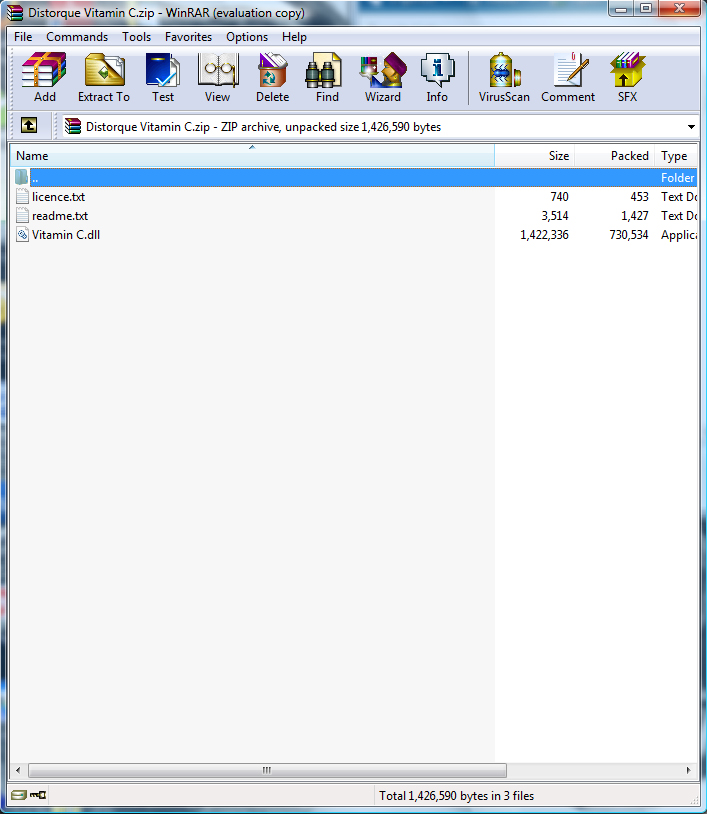This screenshot has height=814, width=707.
Task: Open the Help menu
Action: (x=294, y=37)
